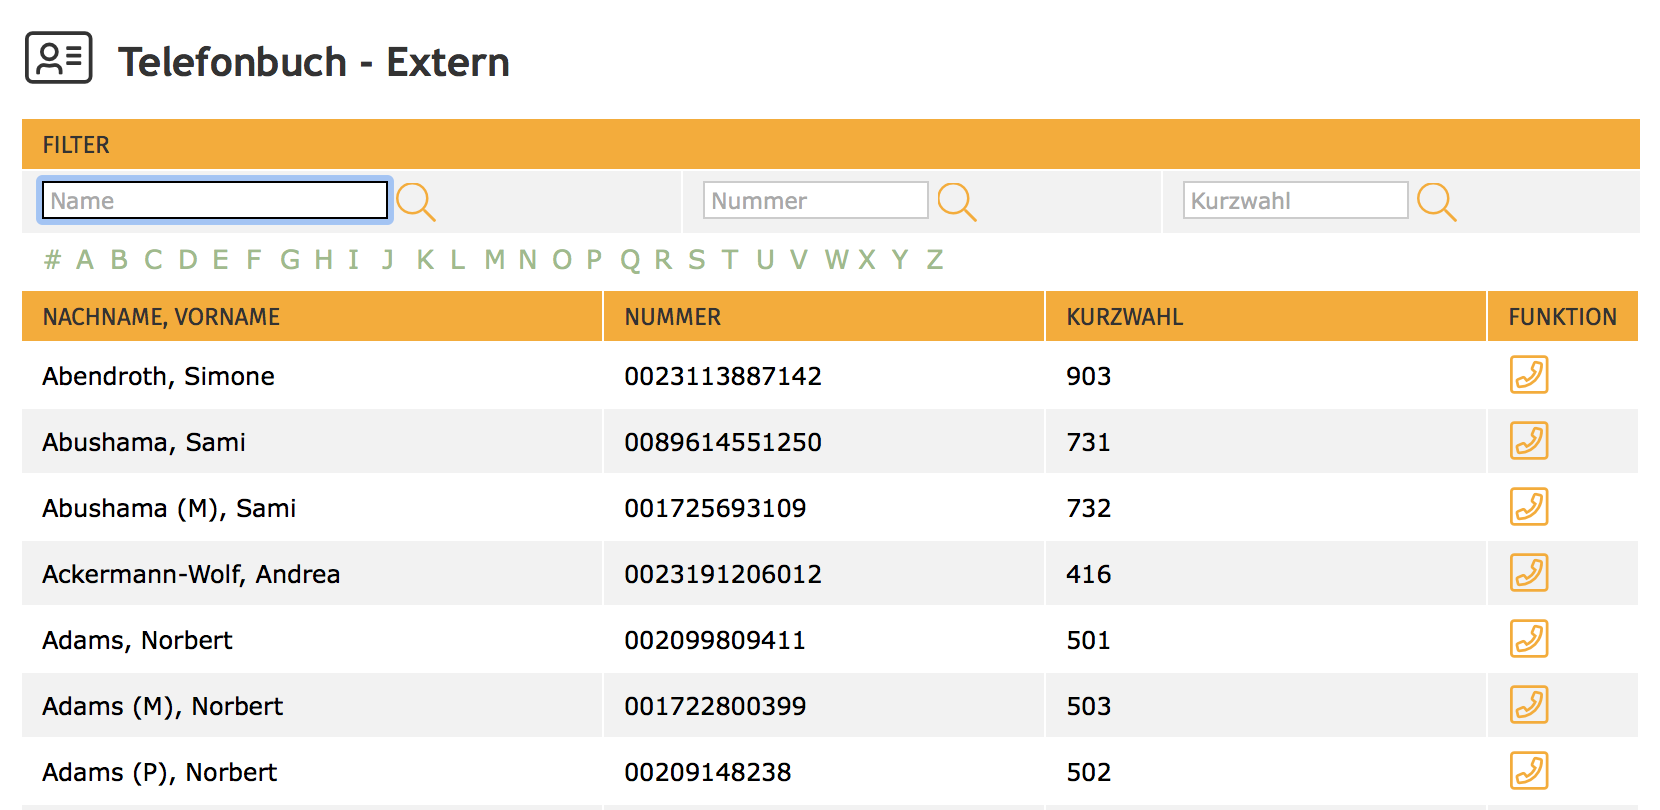
Task: Select letter Z in the alphabet index
Action: coord(934,260)
